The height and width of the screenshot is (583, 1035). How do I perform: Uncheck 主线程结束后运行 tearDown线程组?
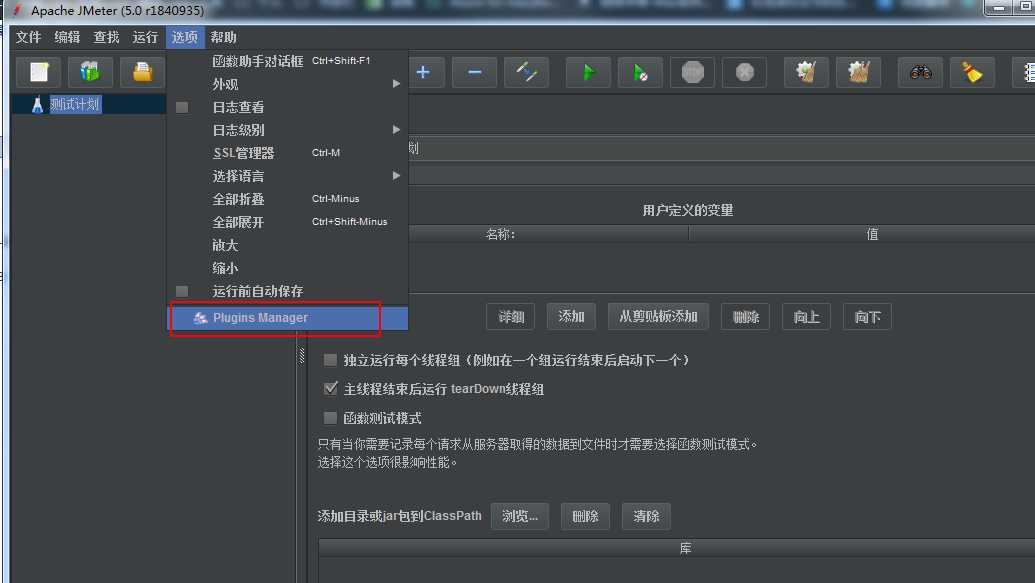pyautogui.click(x=330, y=388)
